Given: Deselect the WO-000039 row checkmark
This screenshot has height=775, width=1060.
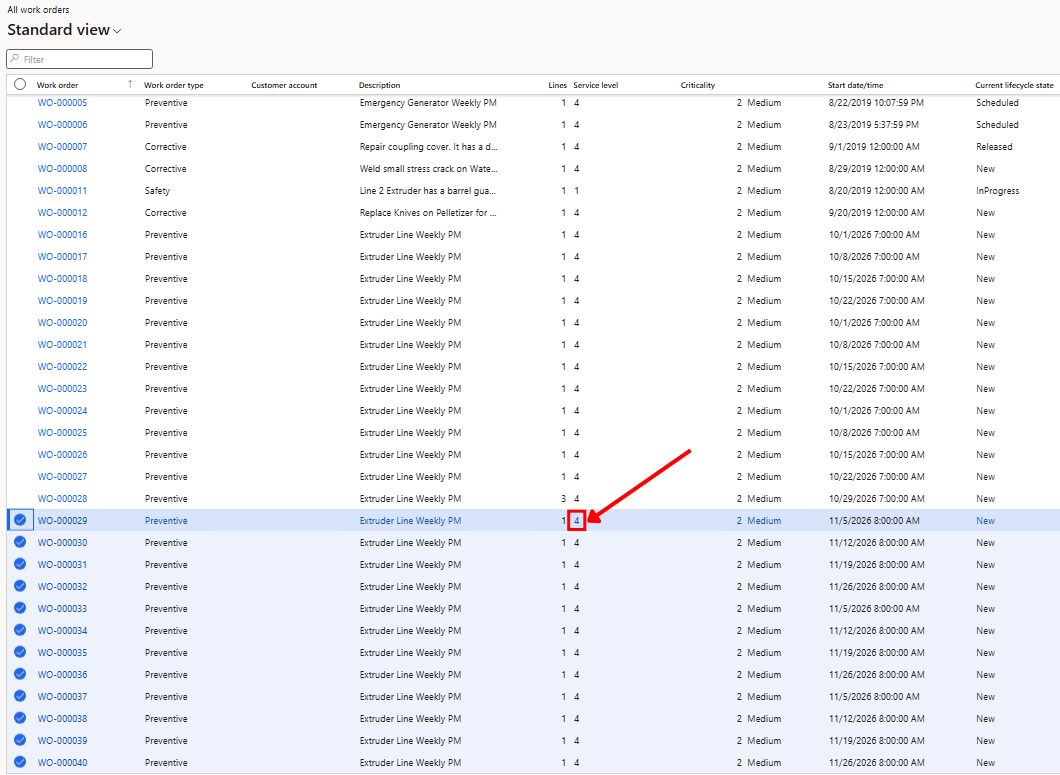Looking at the screenshot, I should tap(20, 740).
